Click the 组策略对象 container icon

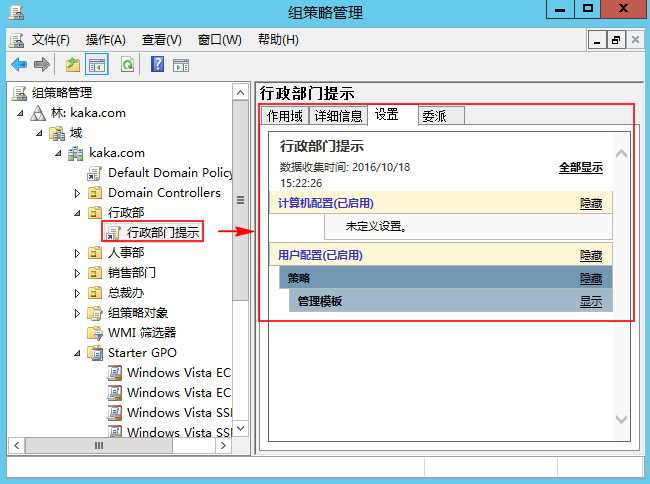95,313
